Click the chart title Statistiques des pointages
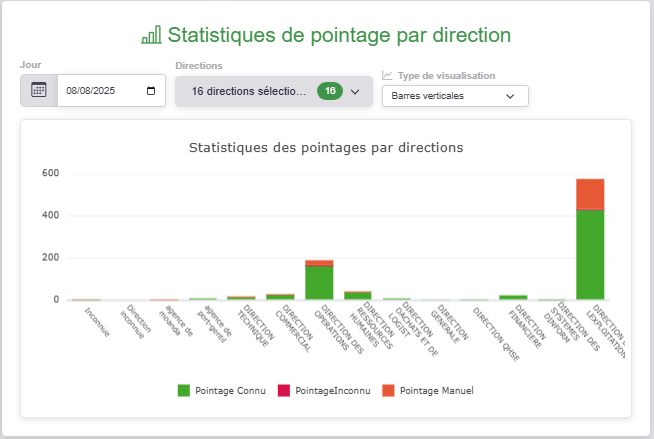Image resolution: width=654 pixels, height=439 pixels. (326, 147)
